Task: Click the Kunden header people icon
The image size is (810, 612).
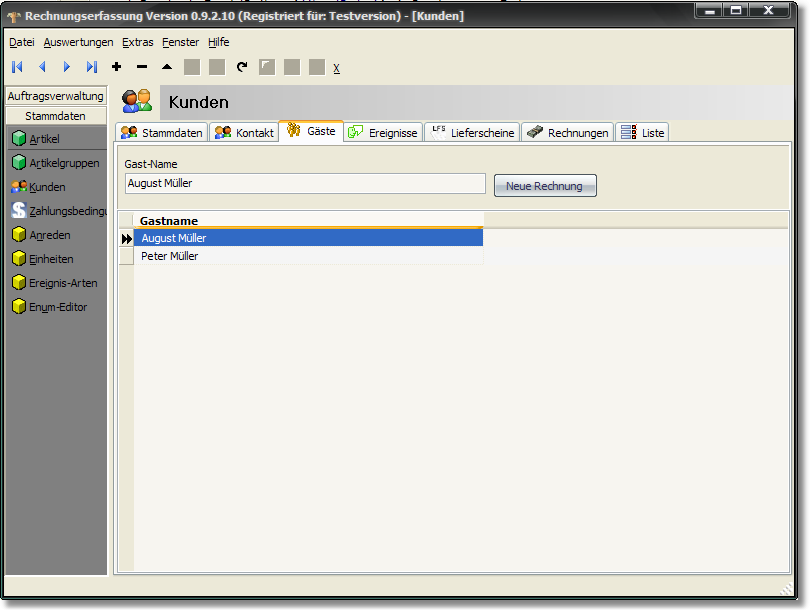Action: pos(137,101)
